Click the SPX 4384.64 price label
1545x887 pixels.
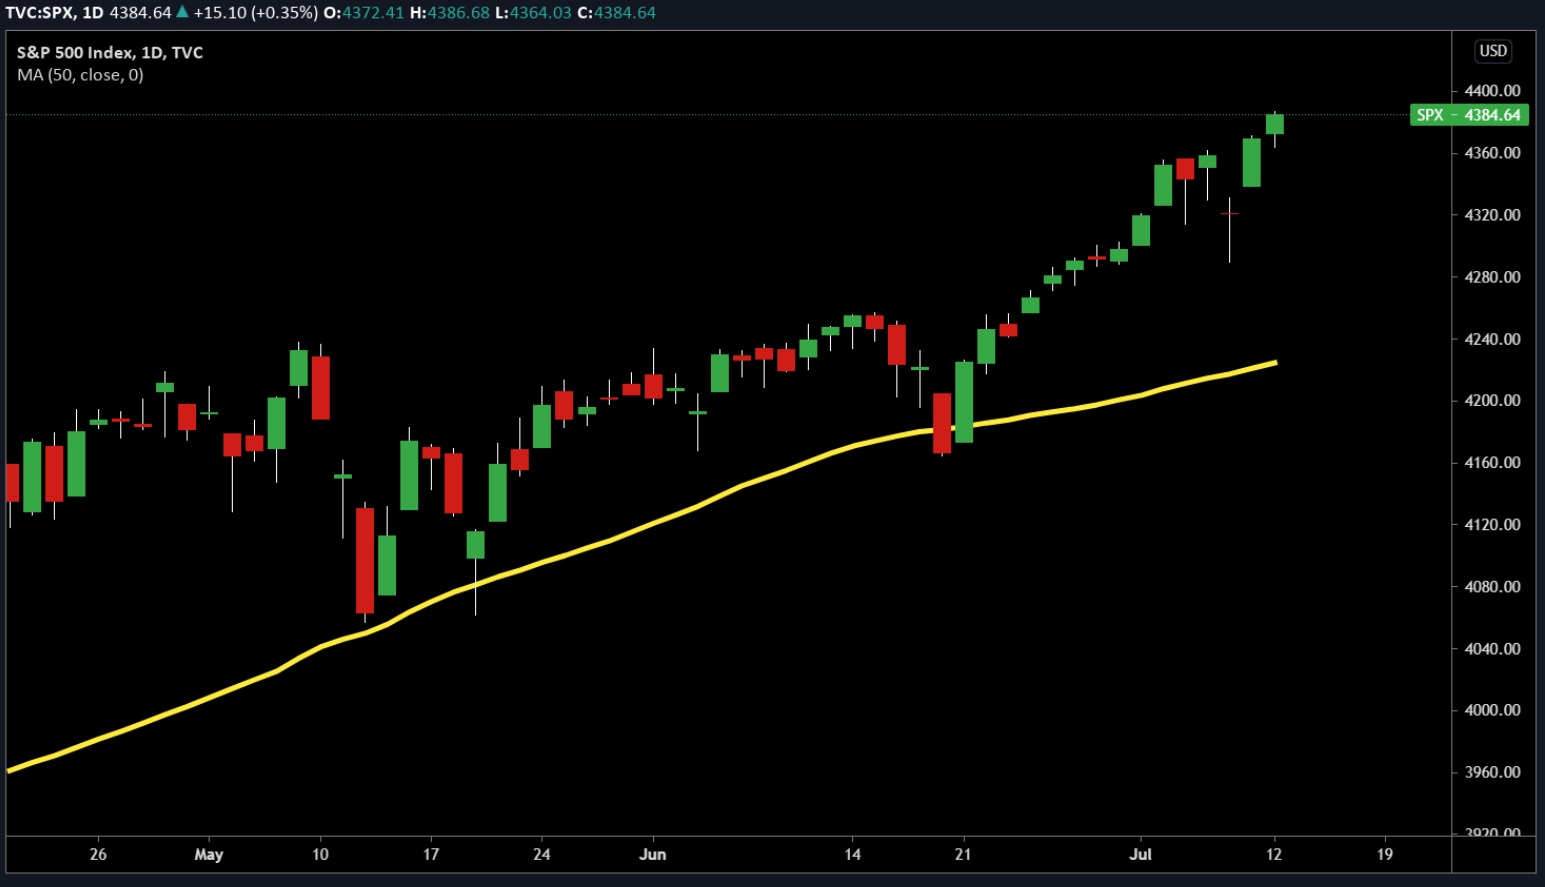[x=1469, y=115]
